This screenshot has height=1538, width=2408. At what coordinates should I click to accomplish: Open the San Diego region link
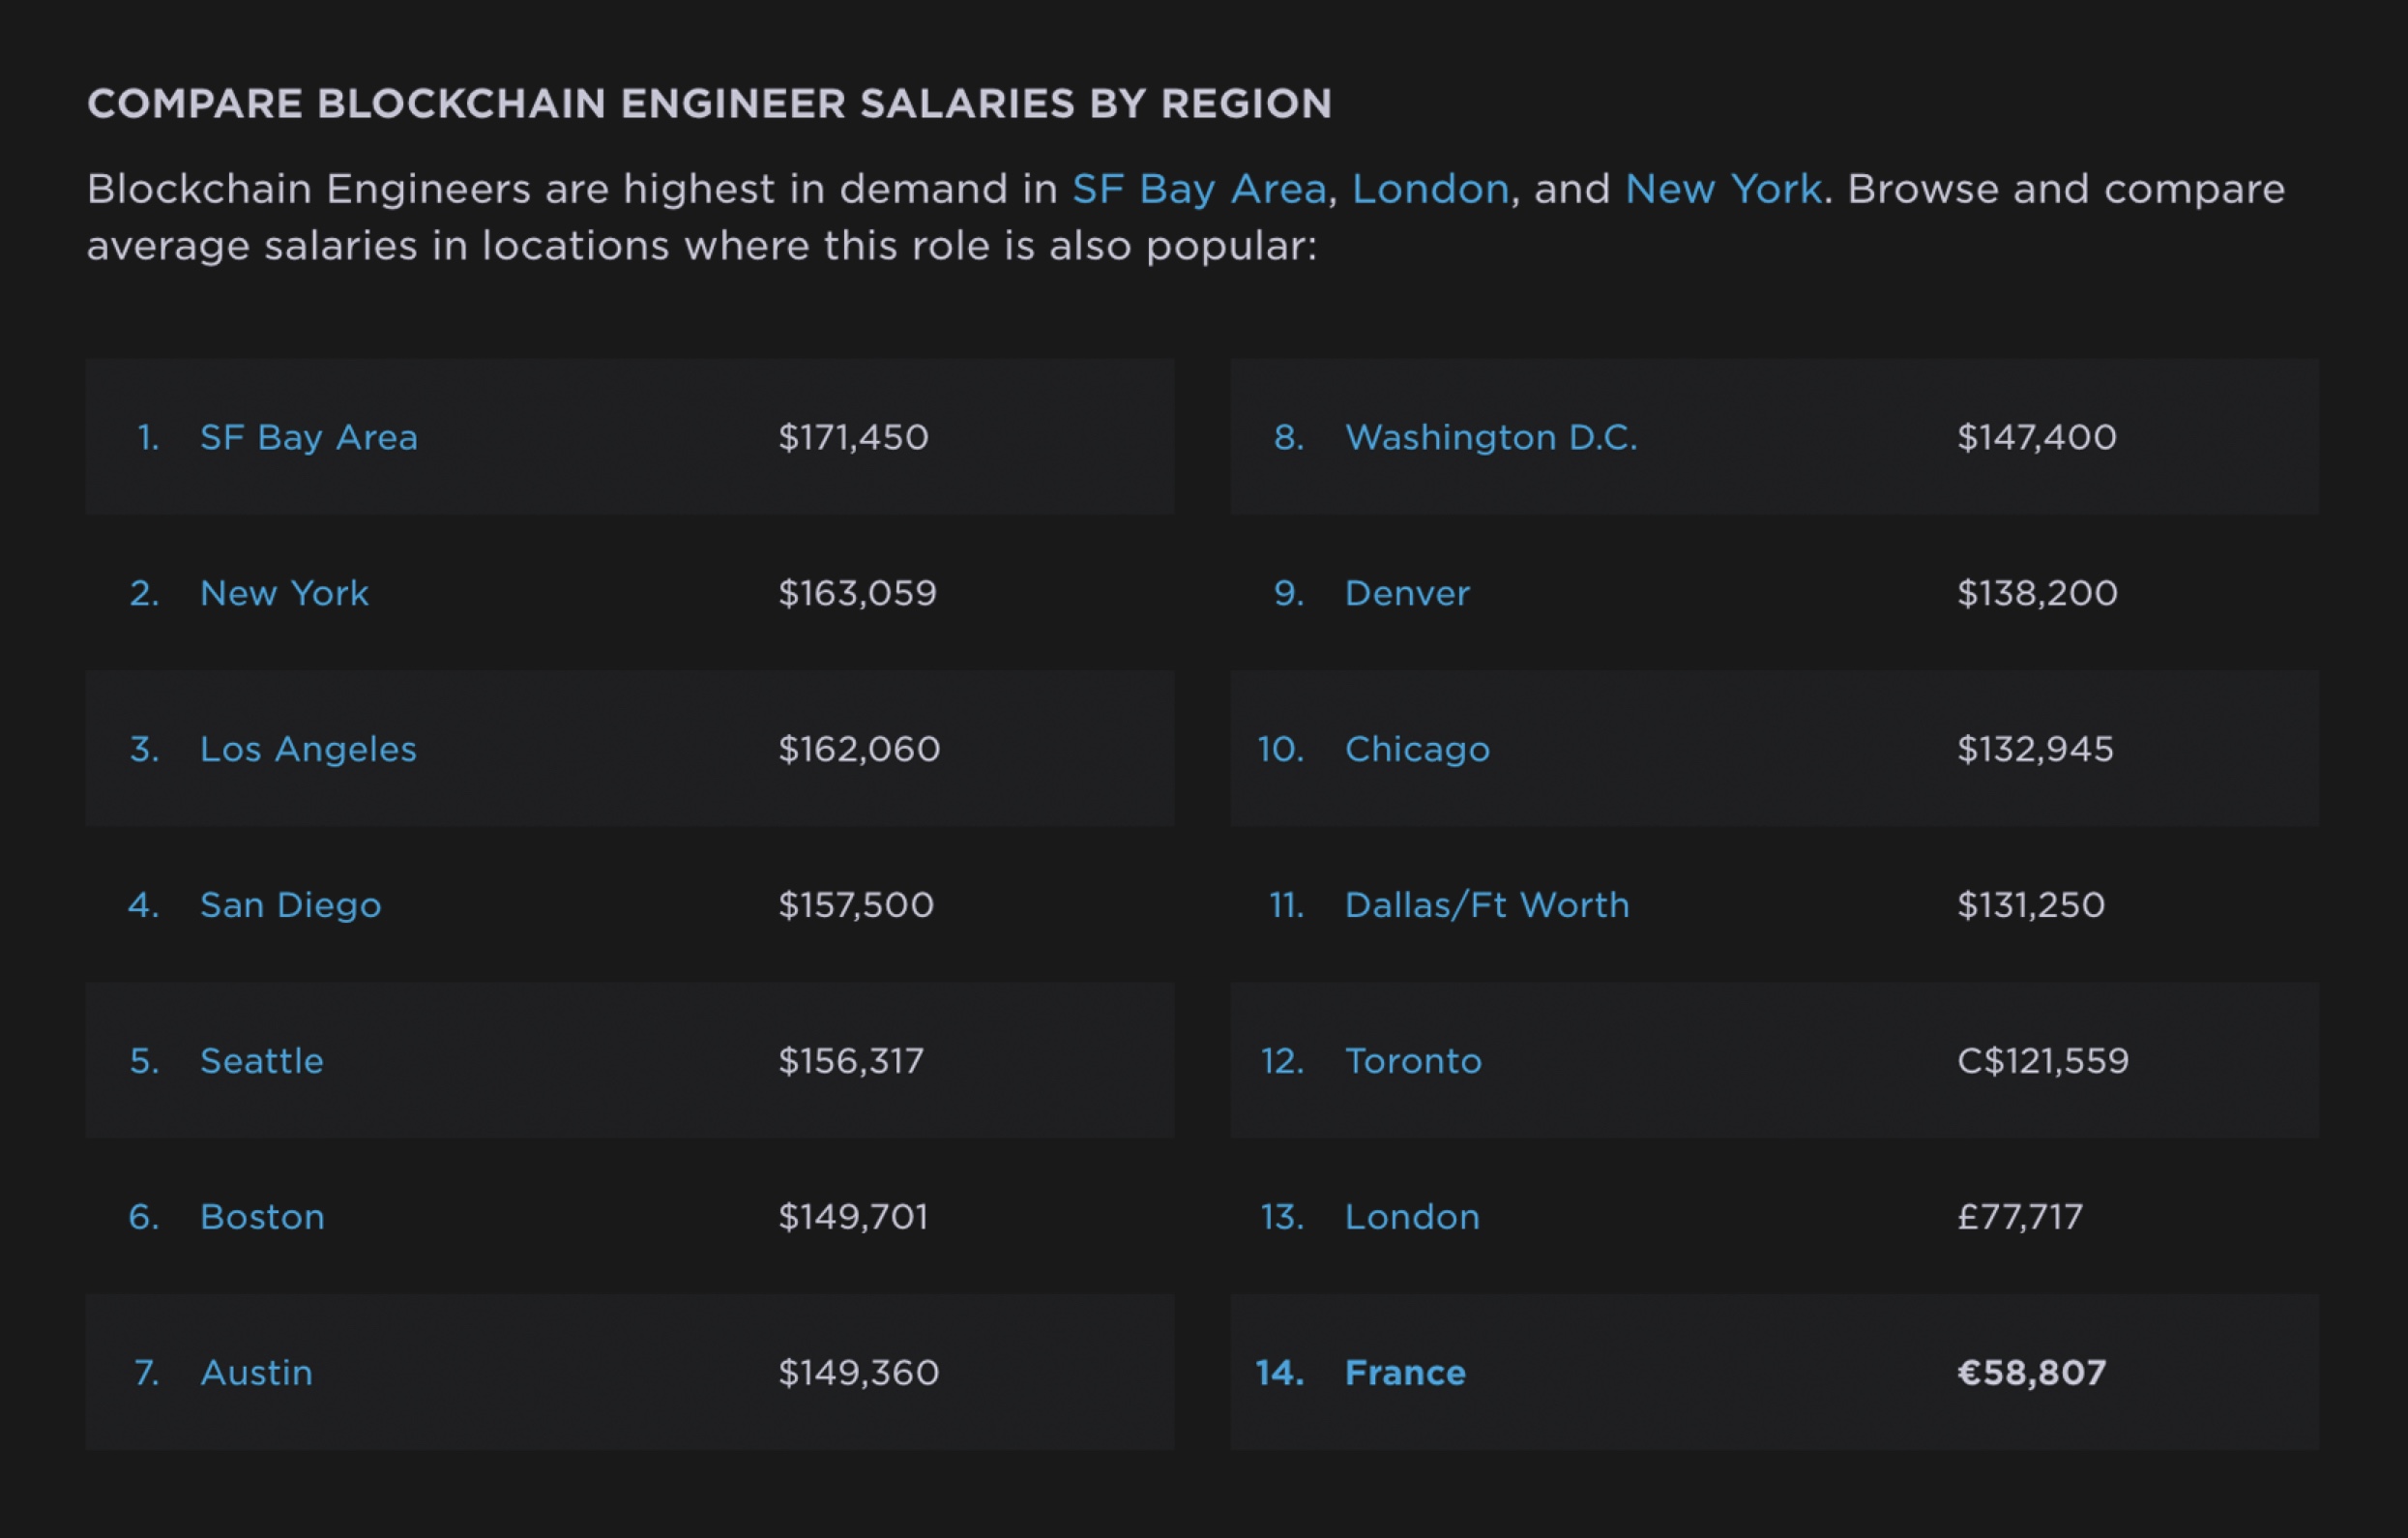click(290, 905)
